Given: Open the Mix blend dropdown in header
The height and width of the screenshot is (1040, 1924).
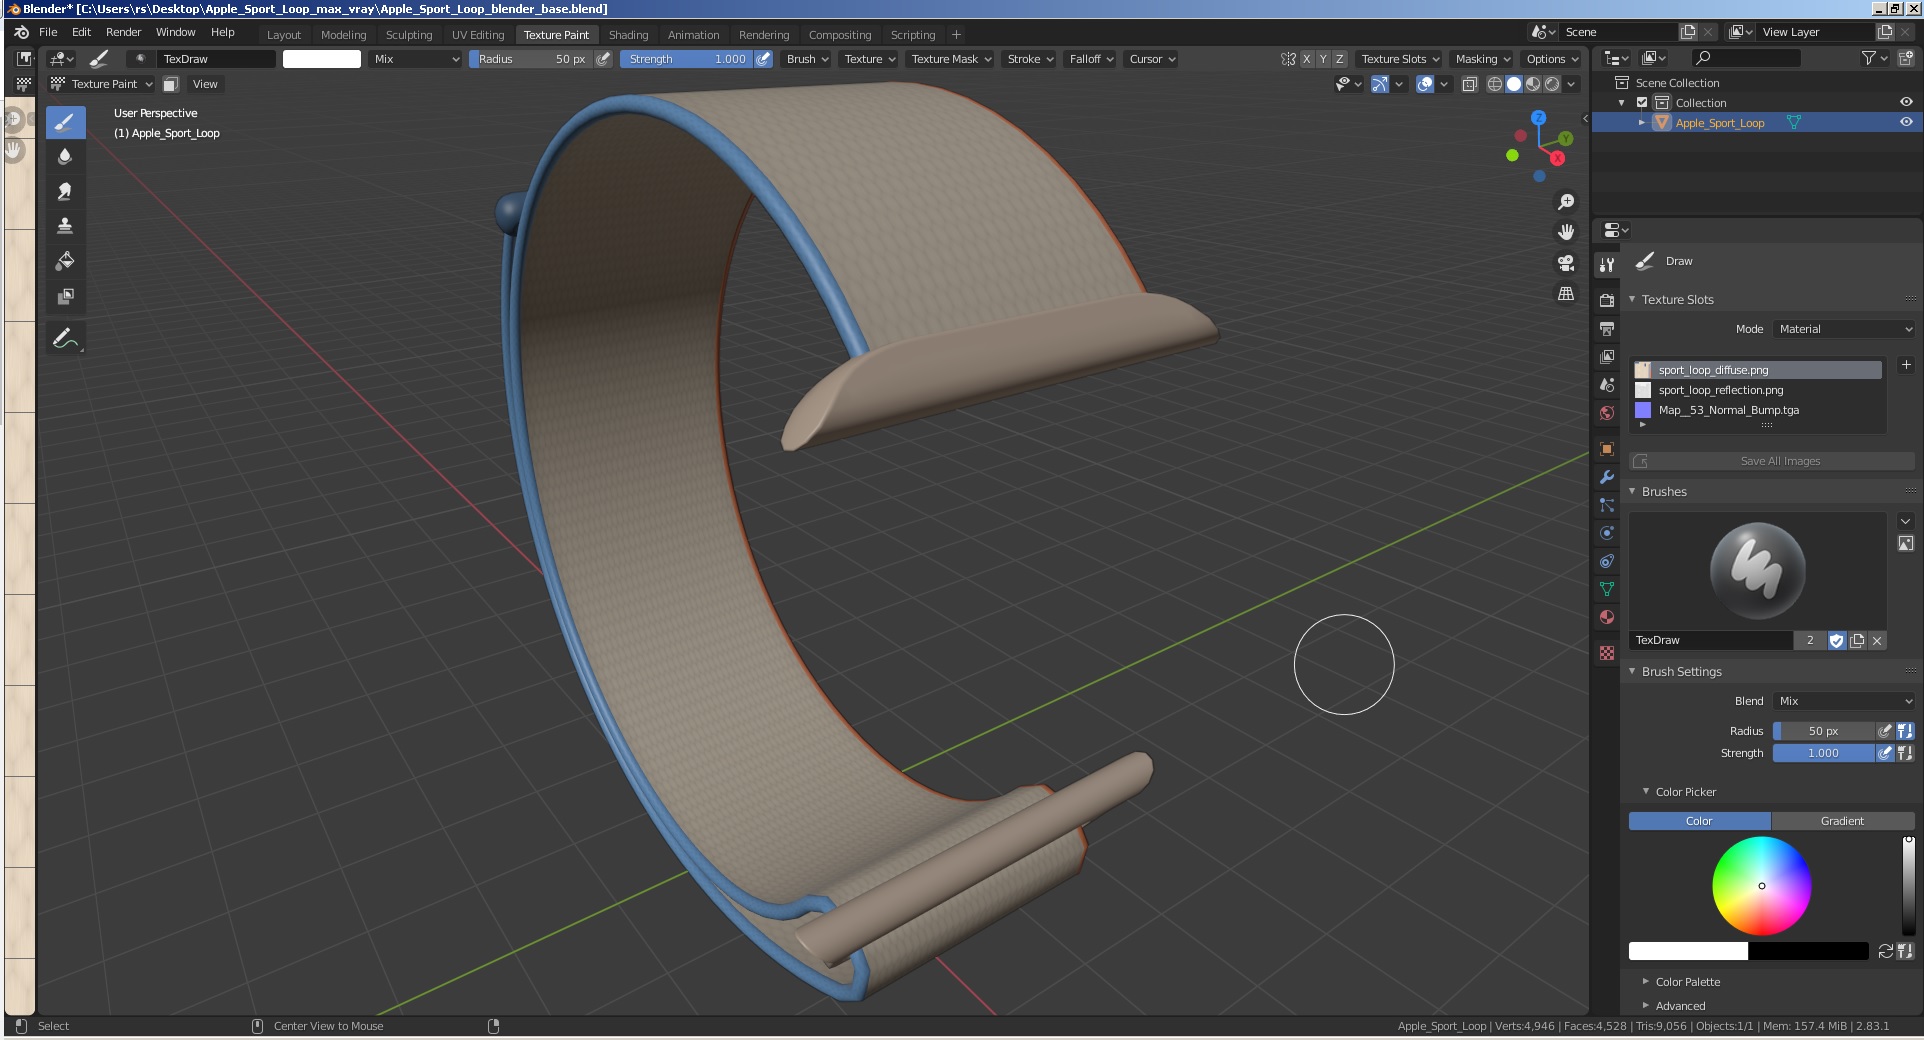Looking at the screenshot, I should (416, 59).
